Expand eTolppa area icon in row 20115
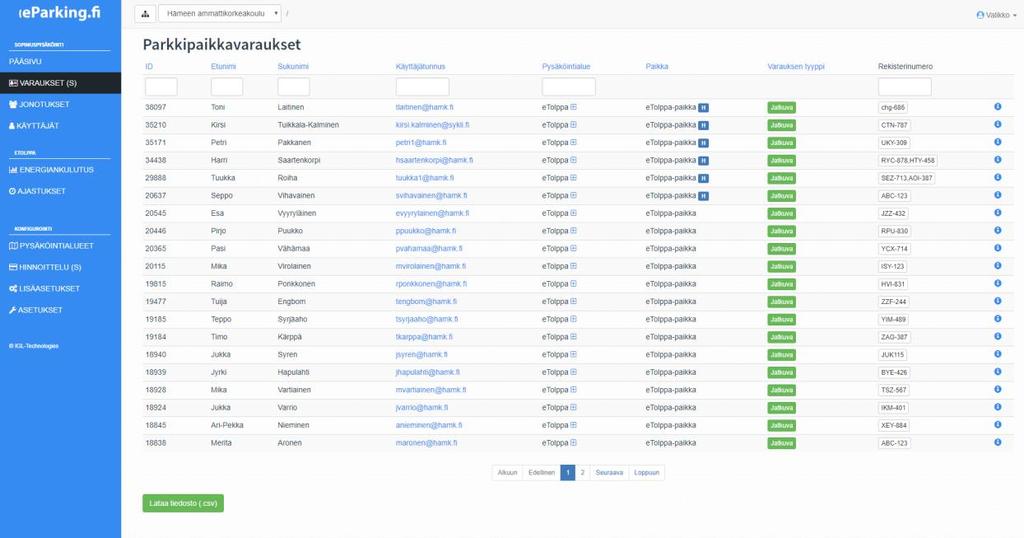 pyautogui.click(x=573, y=266)
